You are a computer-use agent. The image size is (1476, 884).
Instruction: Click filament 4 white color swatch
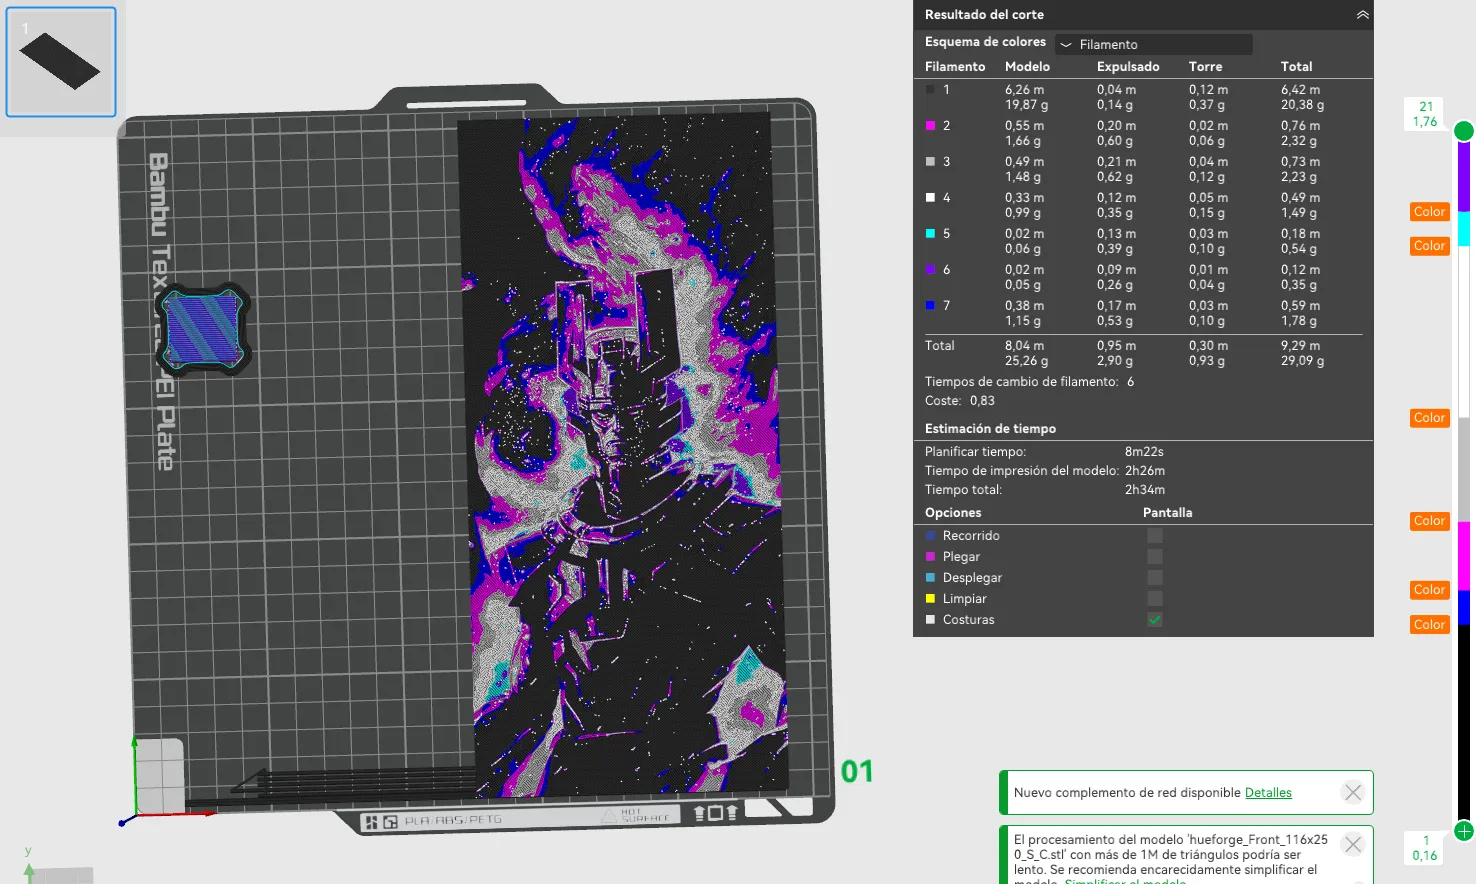point(930,198)
